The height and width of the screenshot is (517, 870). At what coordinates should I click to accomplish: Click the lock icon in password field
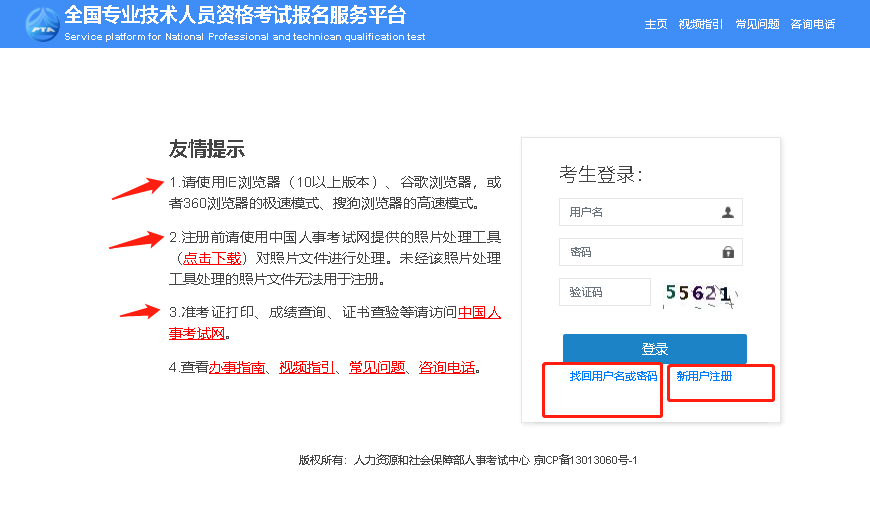pyautogui.click(x=727, y=252)
